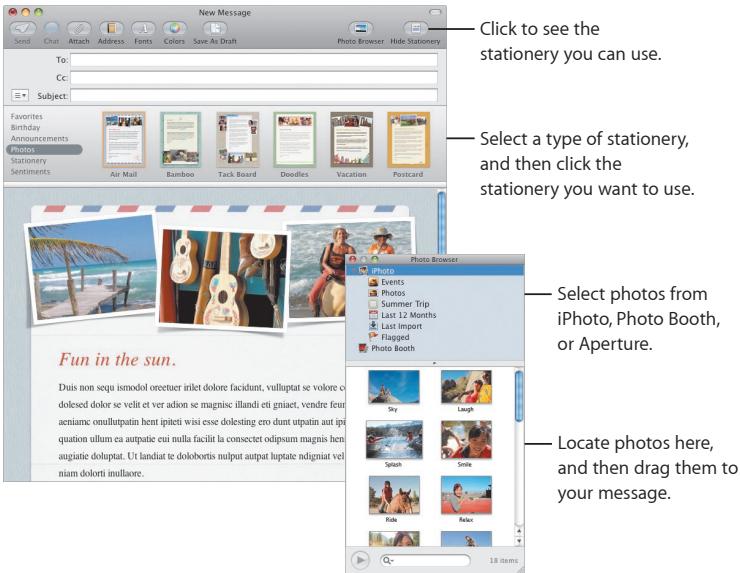Choose Tack Board stationery thumbnail
The image size is (740, 573).
point(237,140)
